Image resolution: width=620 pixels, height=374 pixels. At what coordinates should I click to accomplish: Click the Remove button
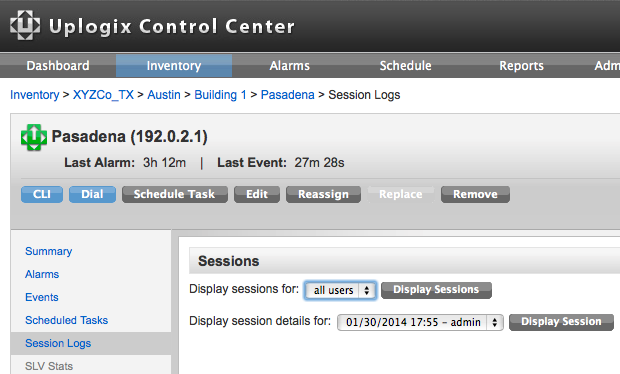475,195
